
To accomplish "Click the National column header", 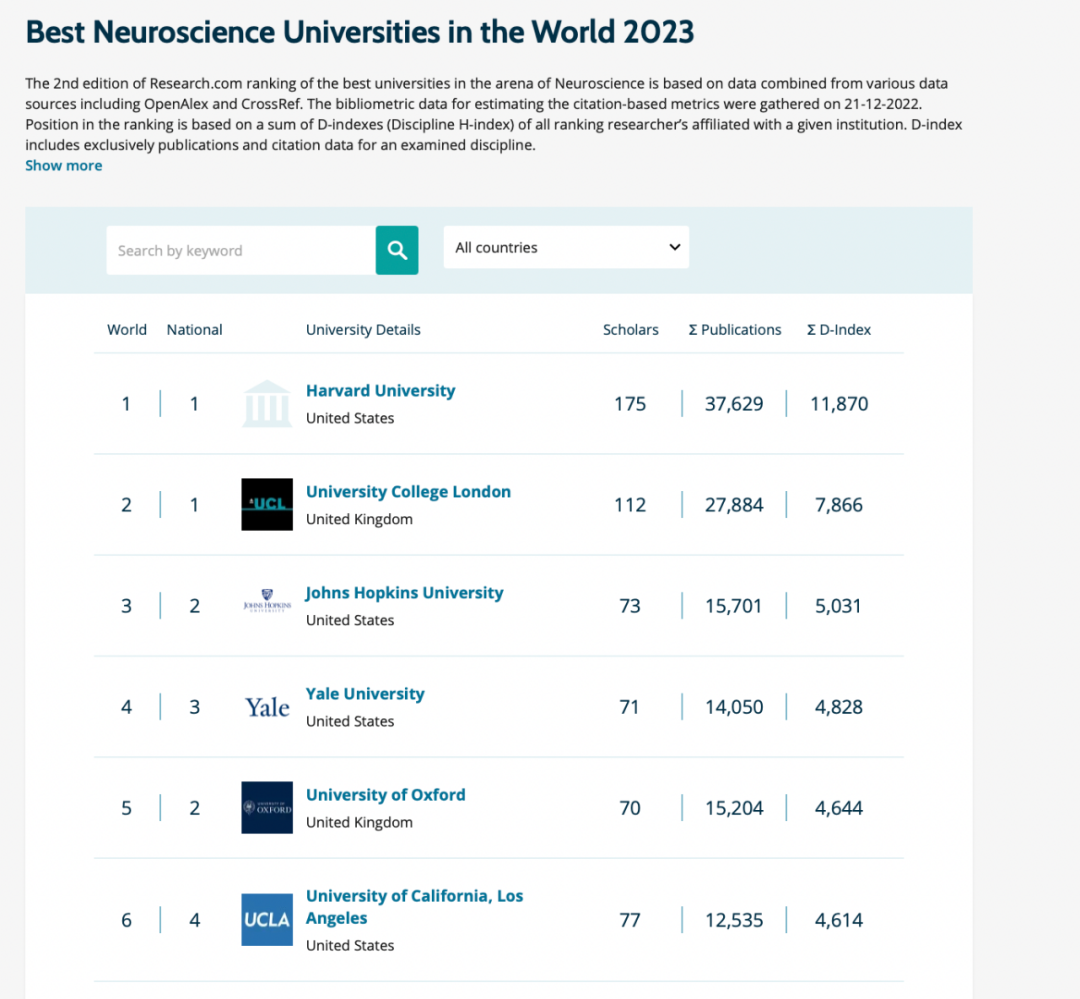I will point(194,329).
